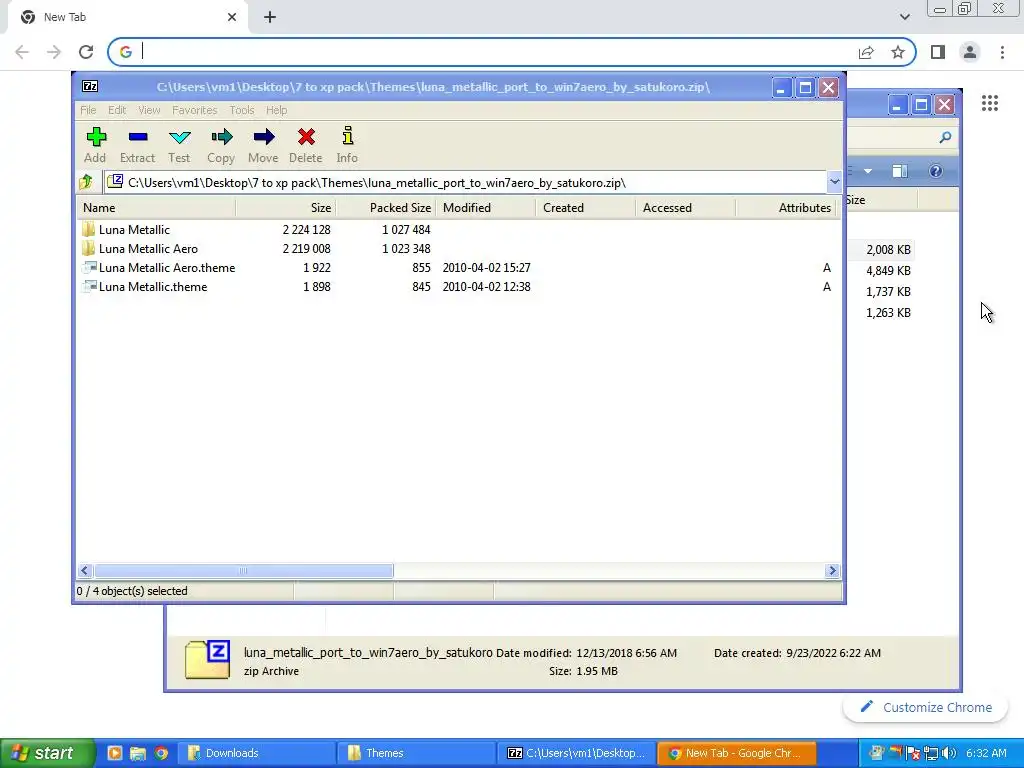Screen dimensions: 1024x768
Task: Switch to Themes taskbar window
Action: (416, 753)
